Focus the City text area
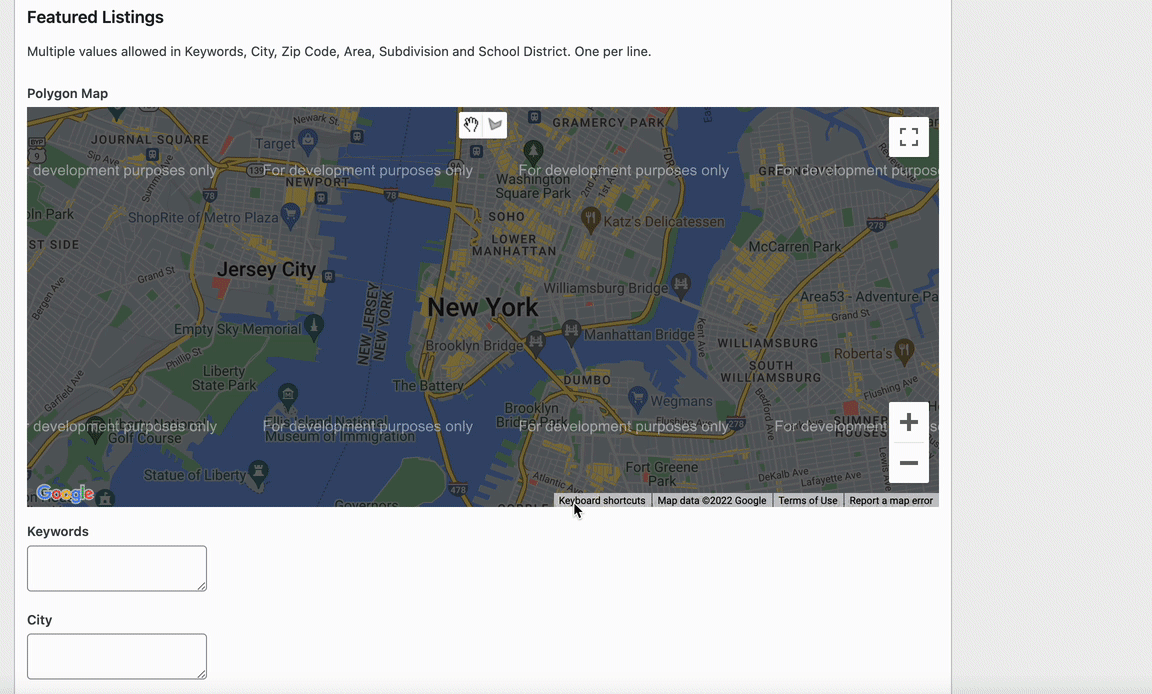1152x694 pixels. (117, 657)
